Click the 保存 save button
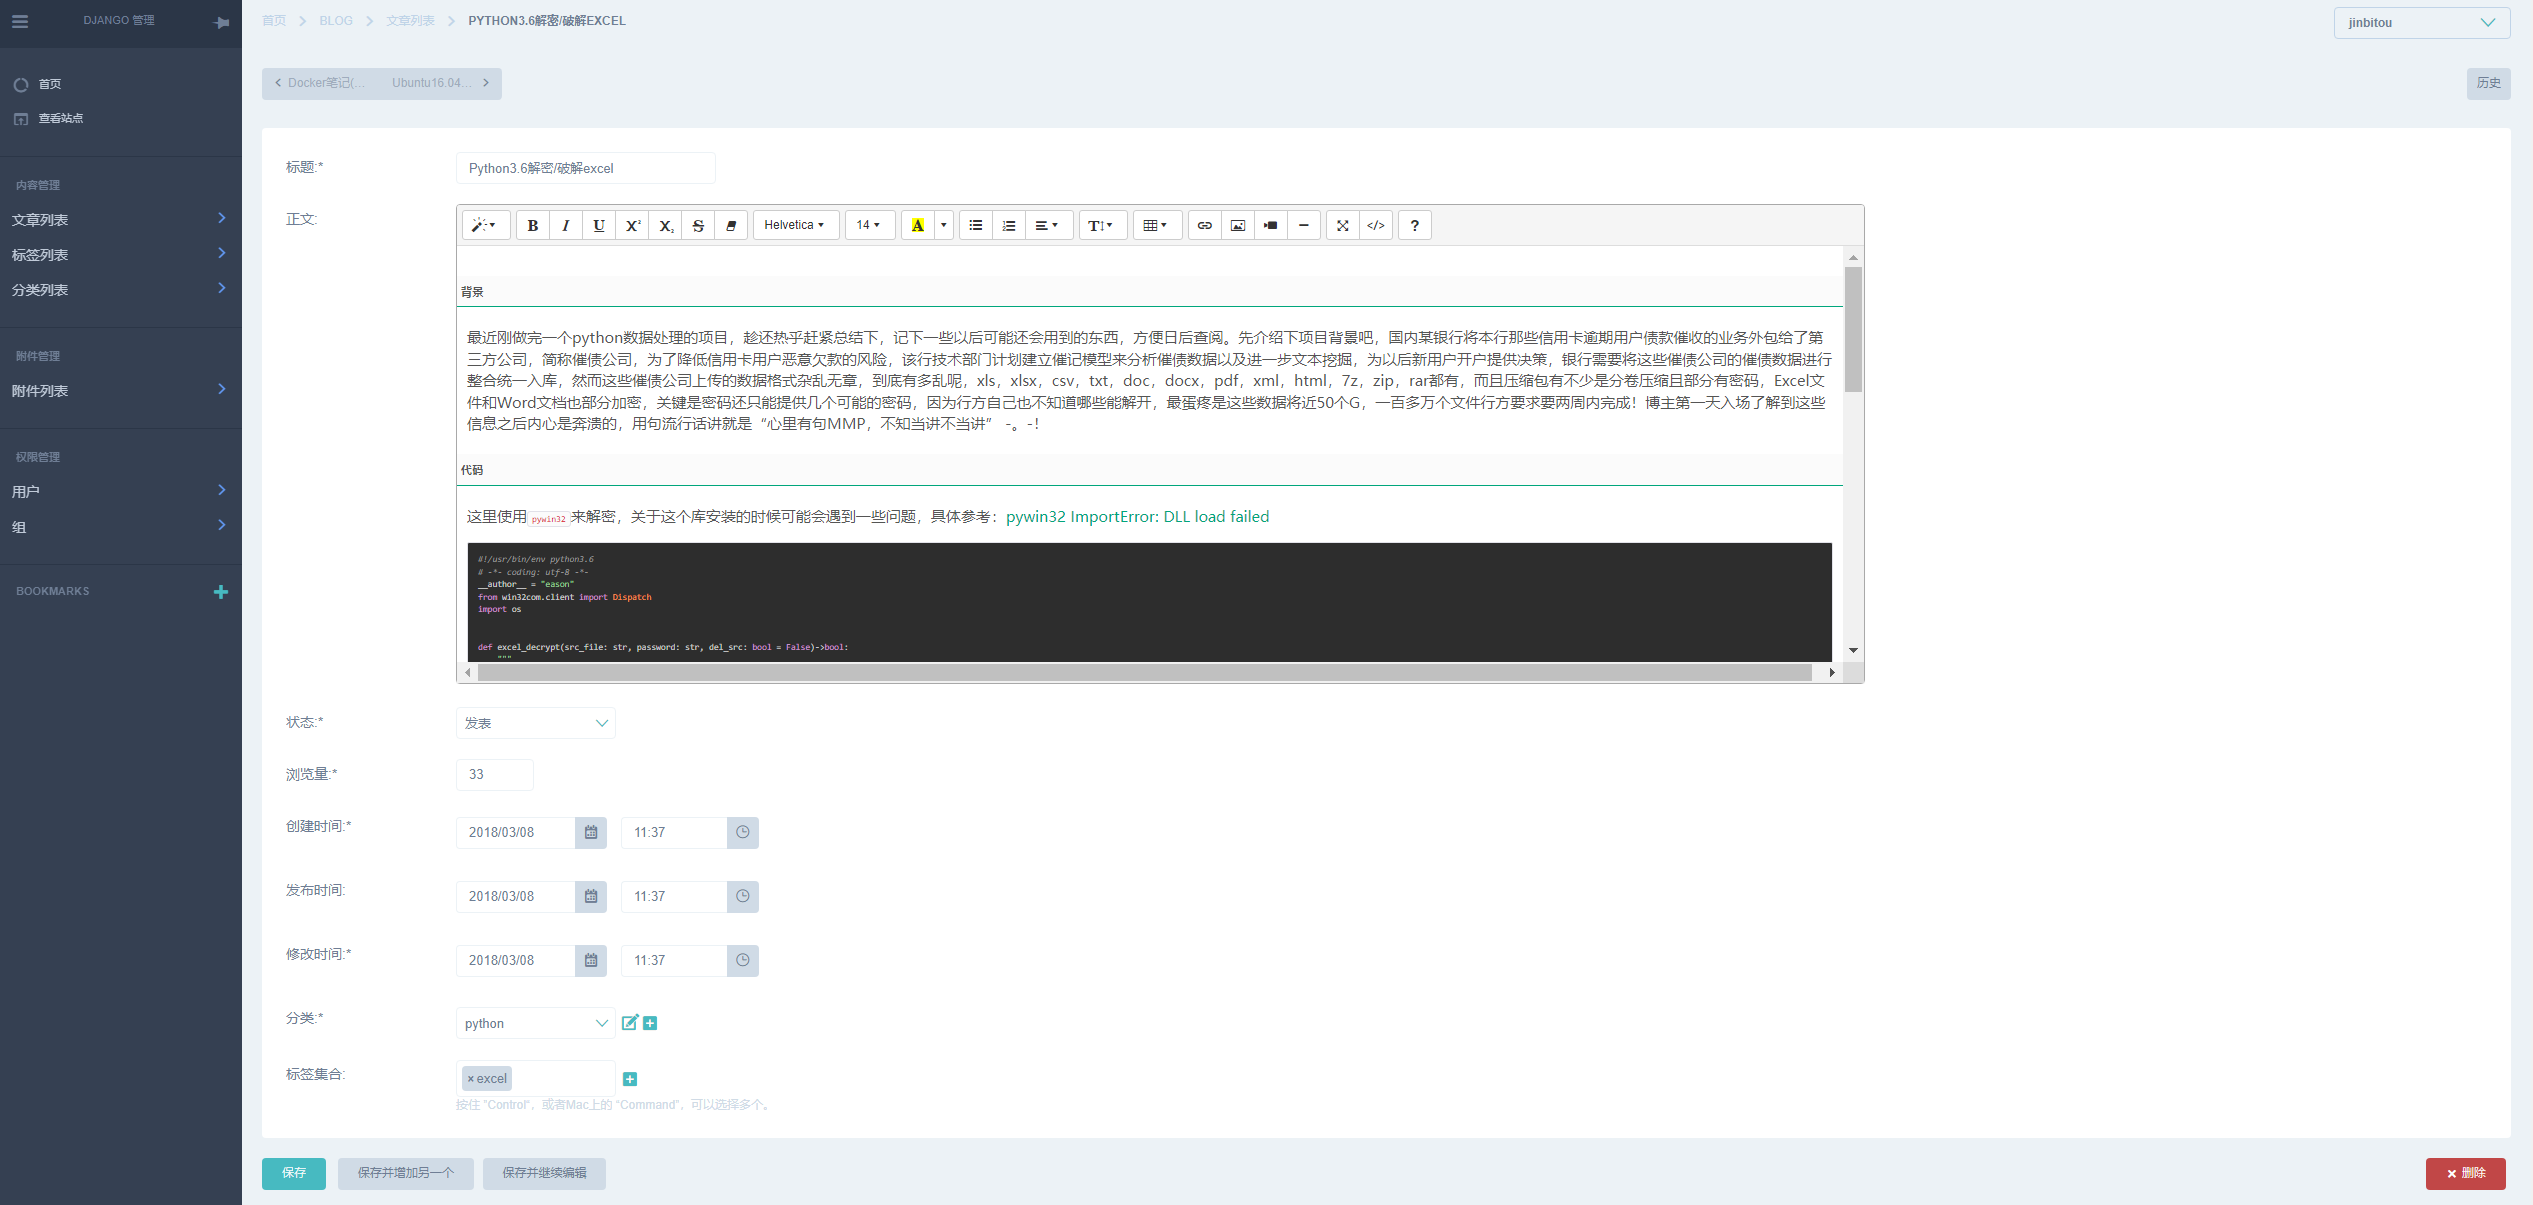The width and height of the screenshot is (2533, 1205). coord(293,1173)
